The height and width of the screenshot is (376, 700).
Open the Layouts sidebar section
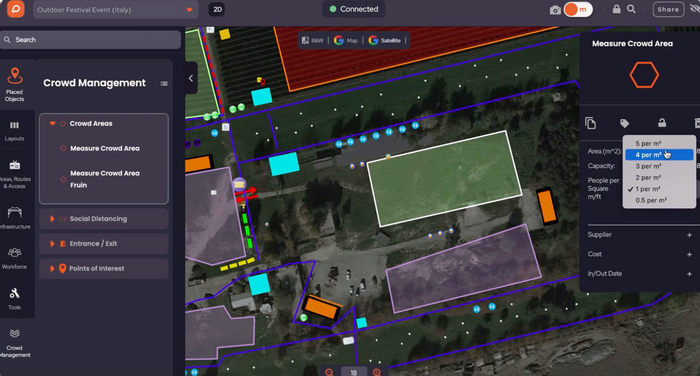(x=15, y=131)
